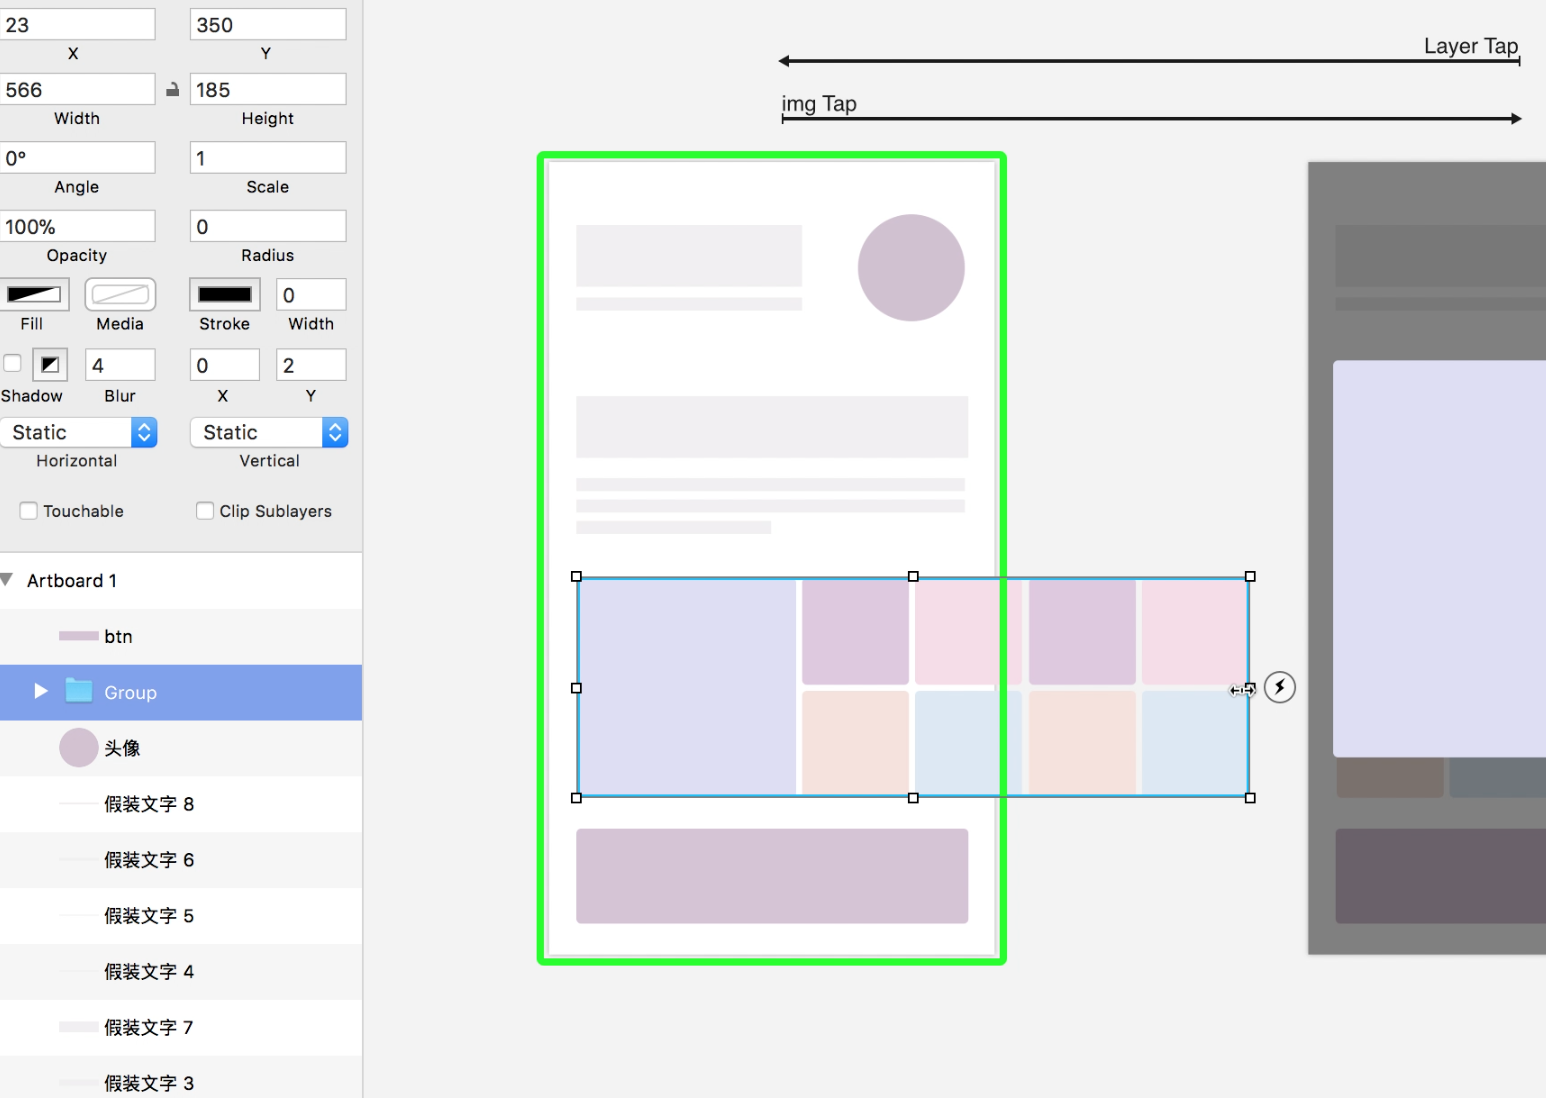
Task: Collapse the Artboard 1 disclosure triangle
Action: pyautogui.click(x=7, y=580)
